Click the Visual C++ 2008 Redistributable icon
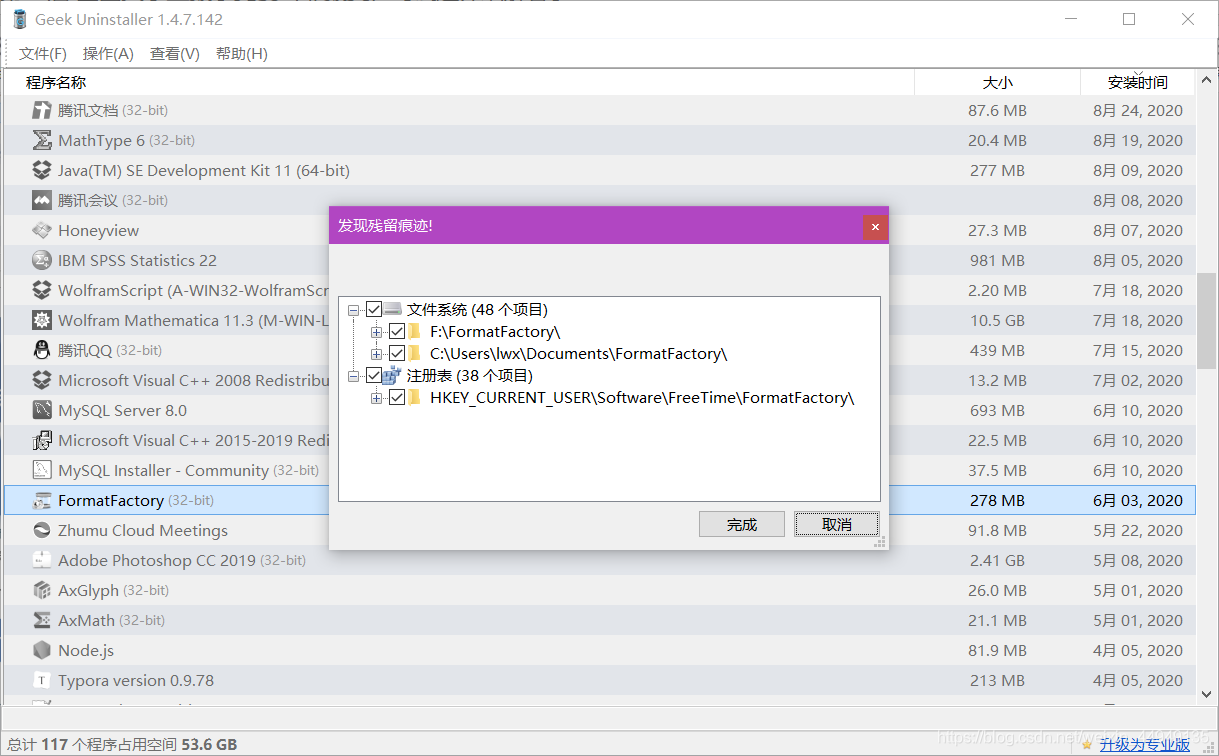Screen dimensions: 1219x756 [x=41, y=380]
